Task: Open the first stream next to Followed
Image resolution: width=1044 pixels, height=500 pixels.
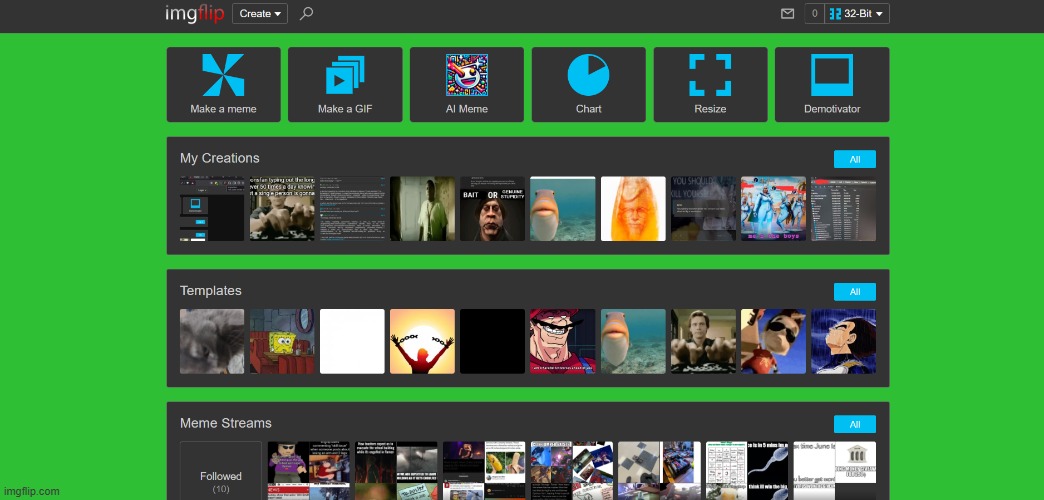Action: coord(309,471)
